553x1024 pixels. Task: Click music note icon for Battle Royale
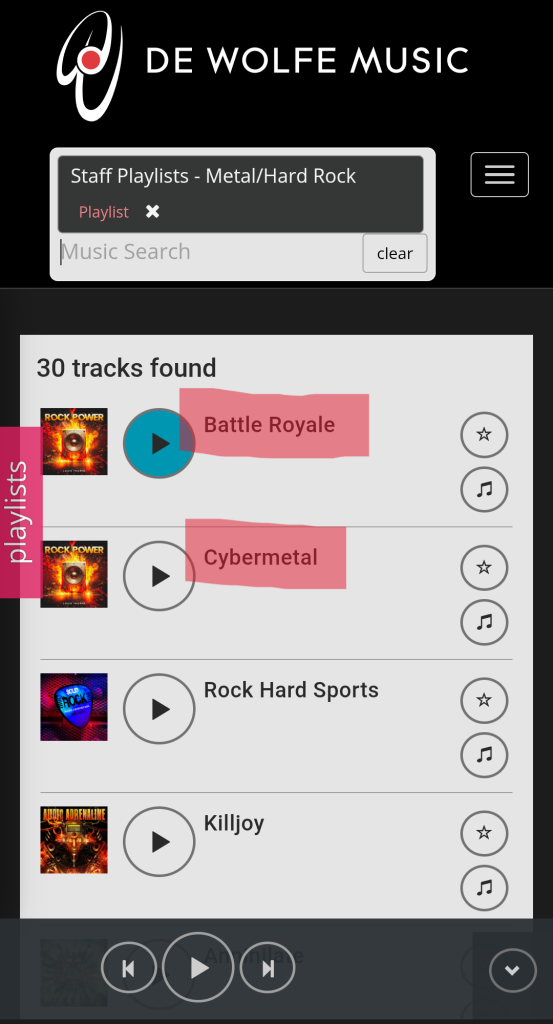click(x=484, y=489)
